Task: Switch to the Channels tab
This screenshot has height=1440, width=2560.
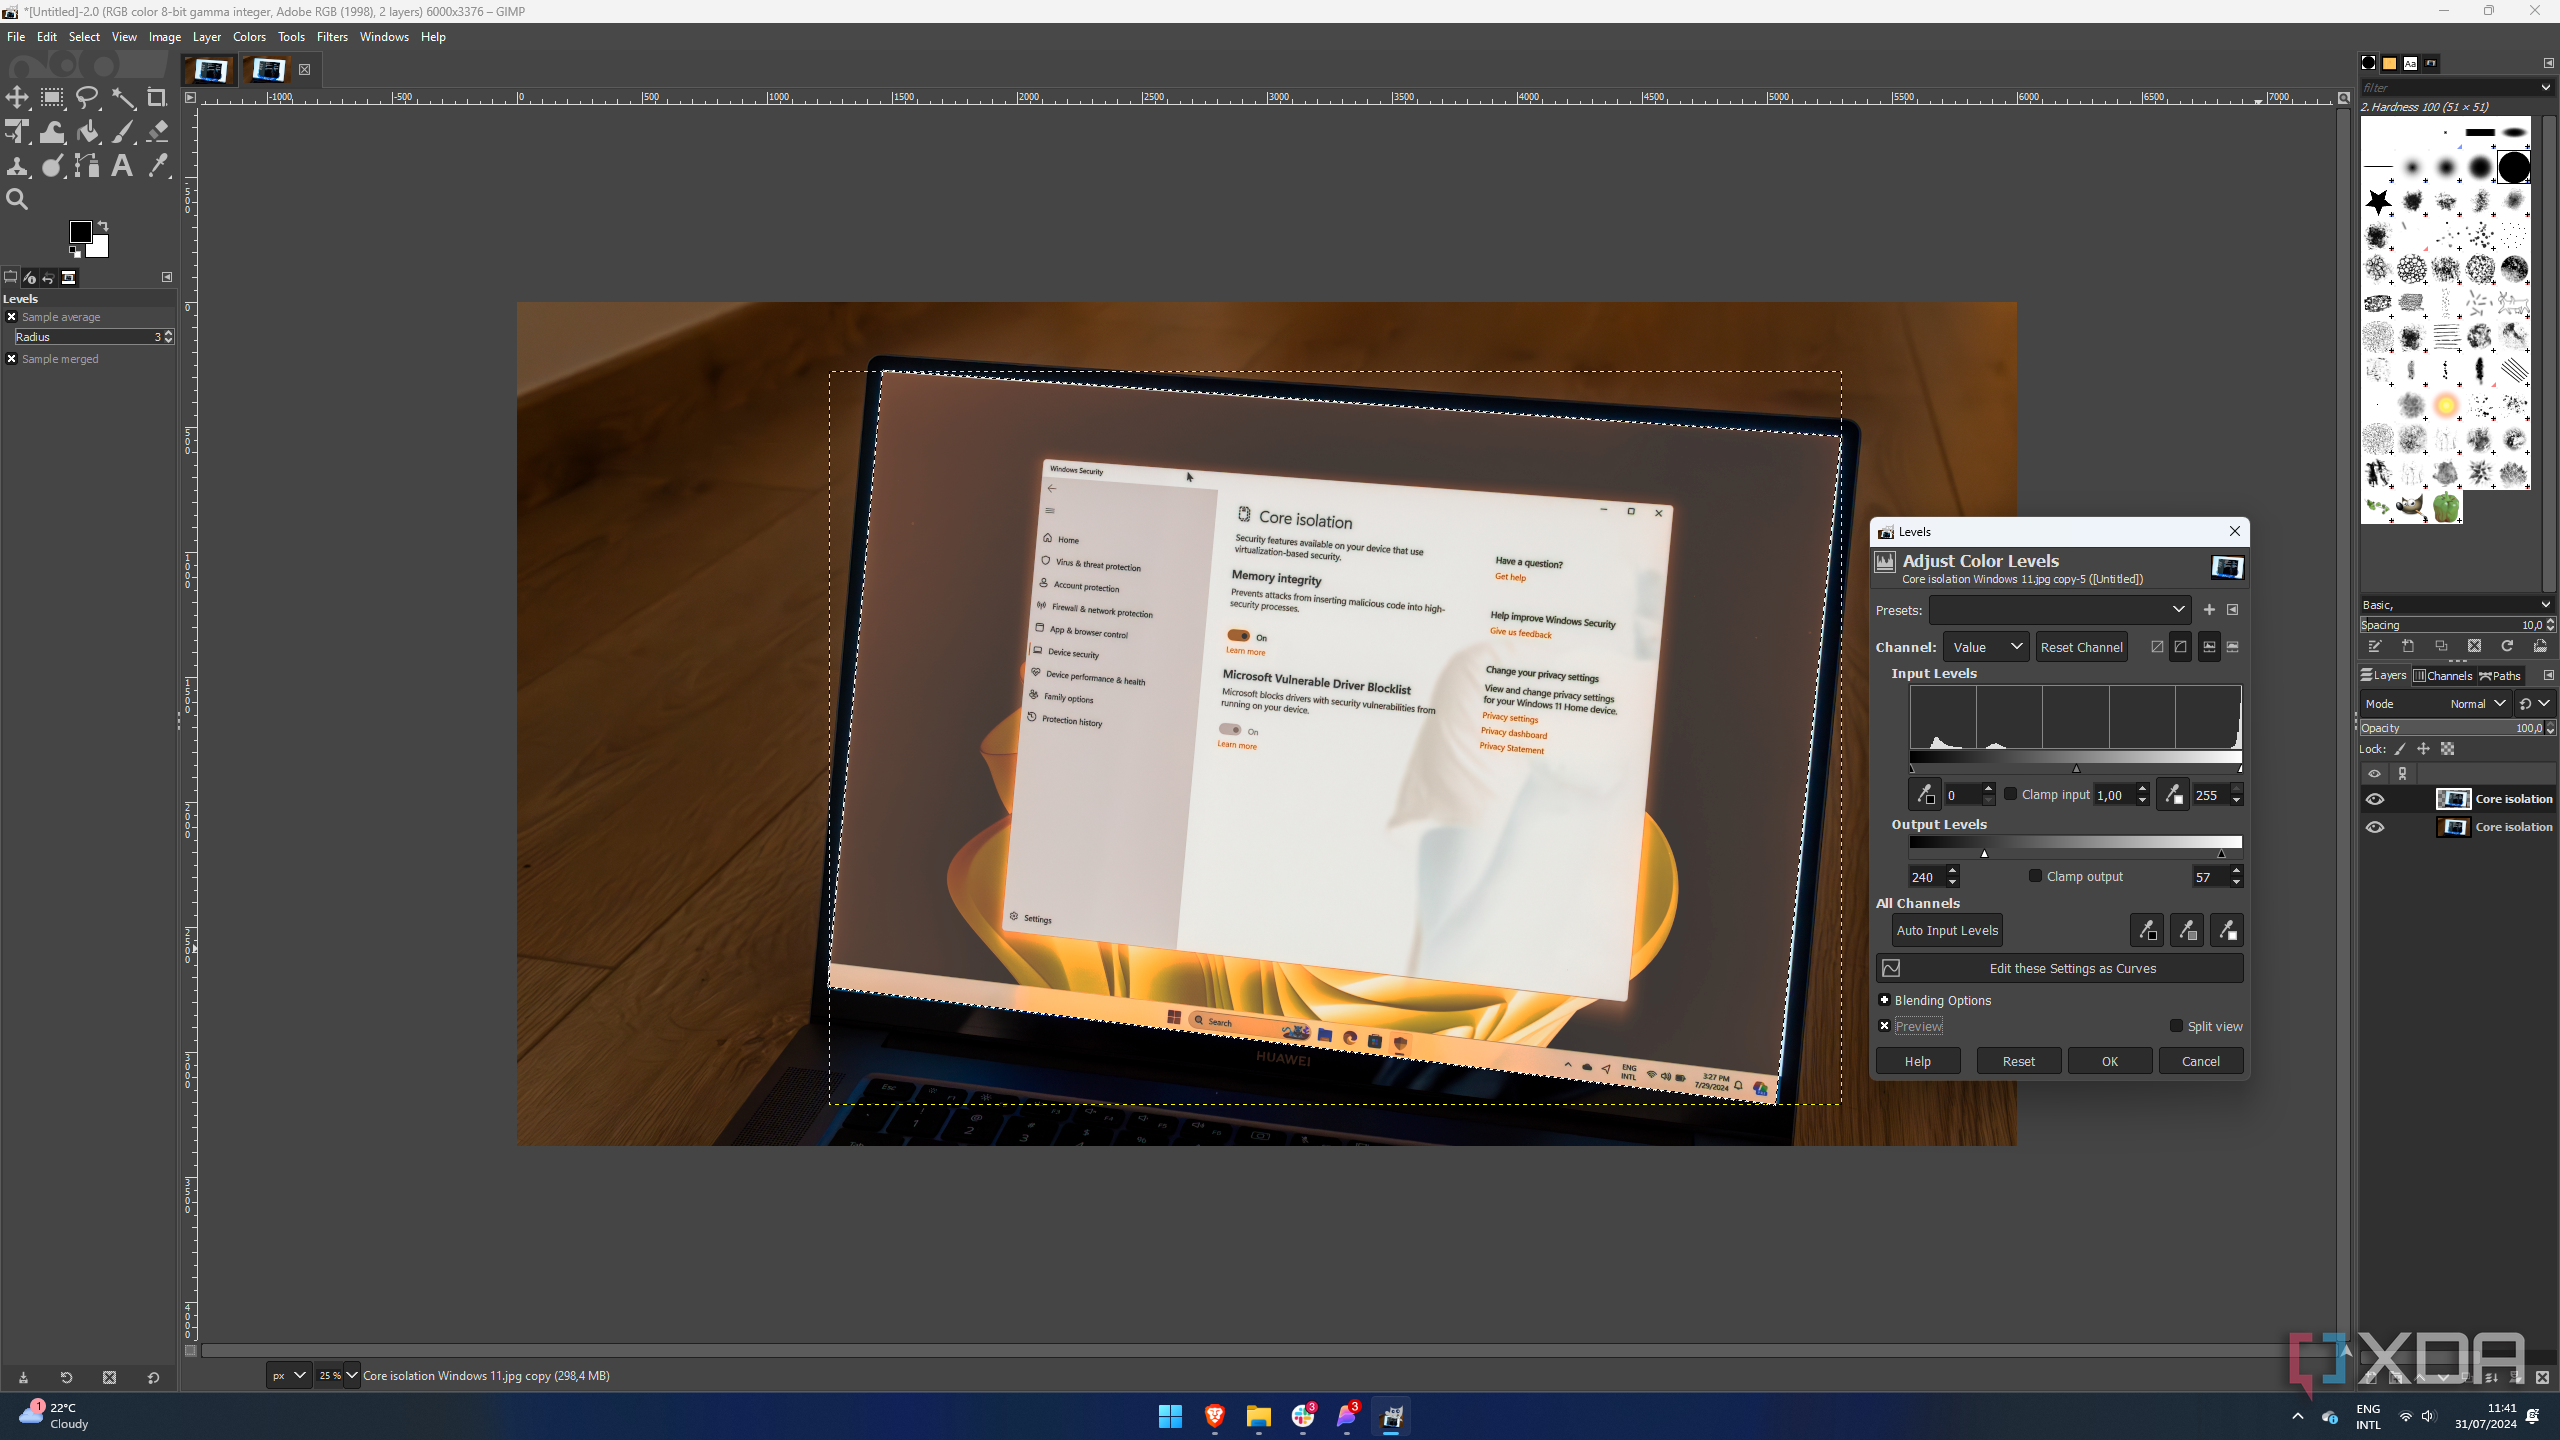Action: pyautogui.click(x=2443, y=676)
